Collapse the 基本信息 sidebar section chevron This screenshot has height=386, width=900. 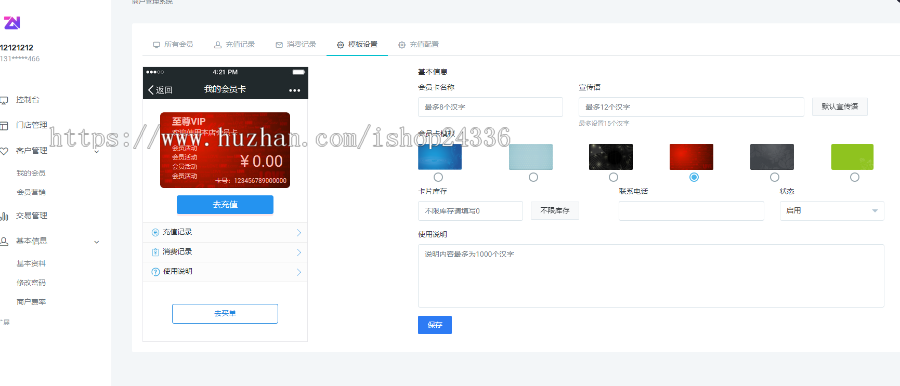click(x=96, y=242)
